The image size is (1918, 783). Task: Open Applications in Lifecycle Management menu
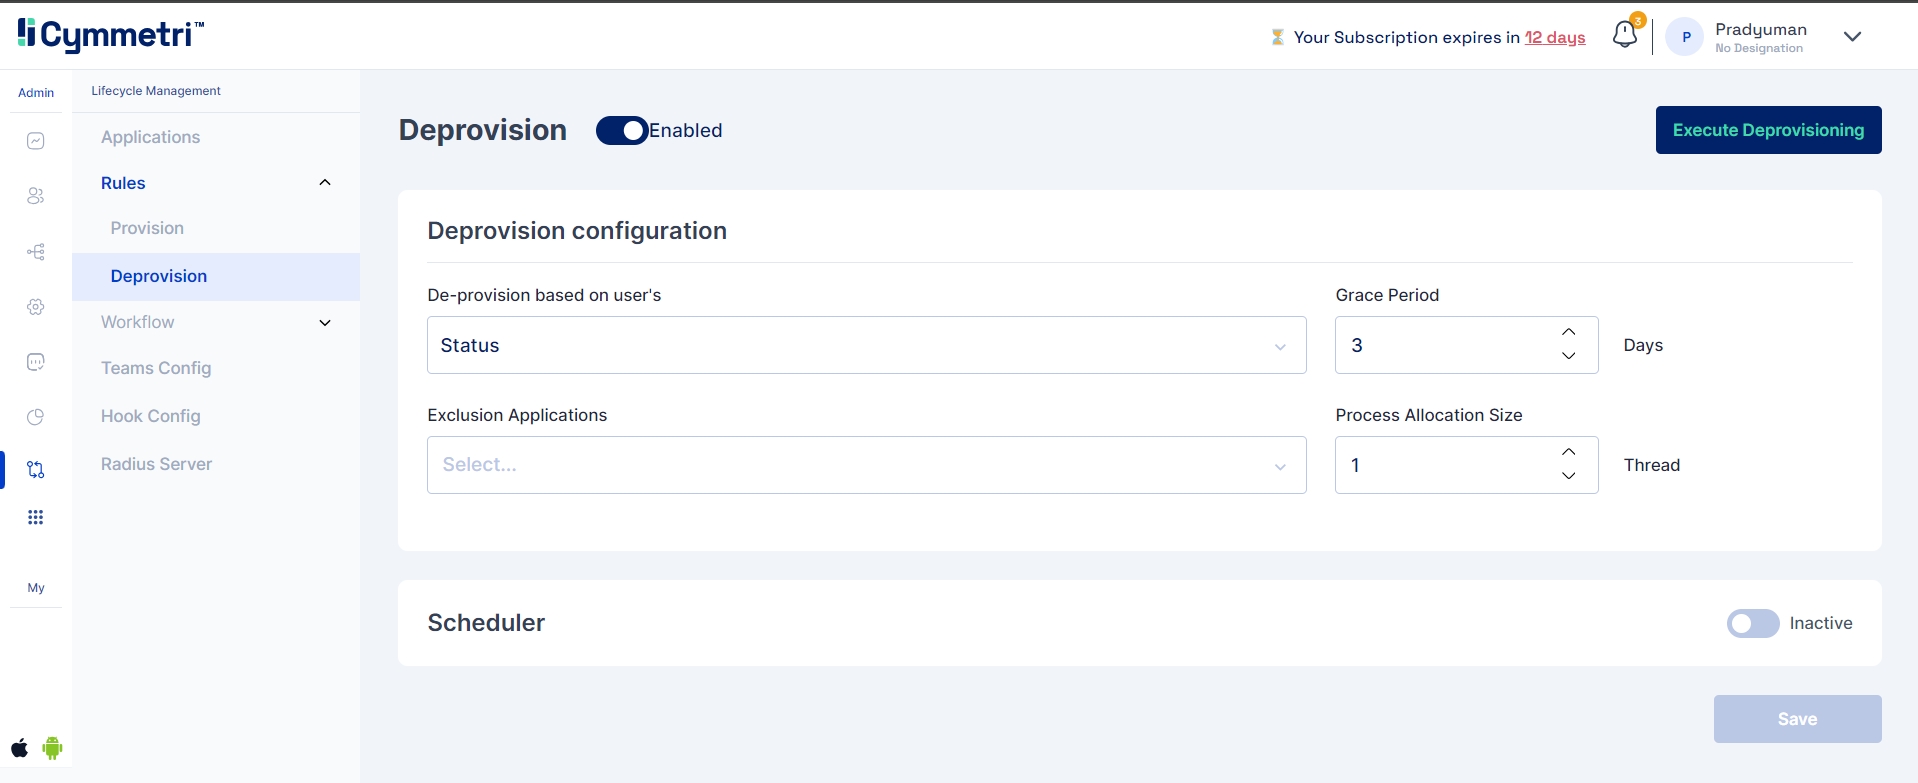[x=150, y=137]
